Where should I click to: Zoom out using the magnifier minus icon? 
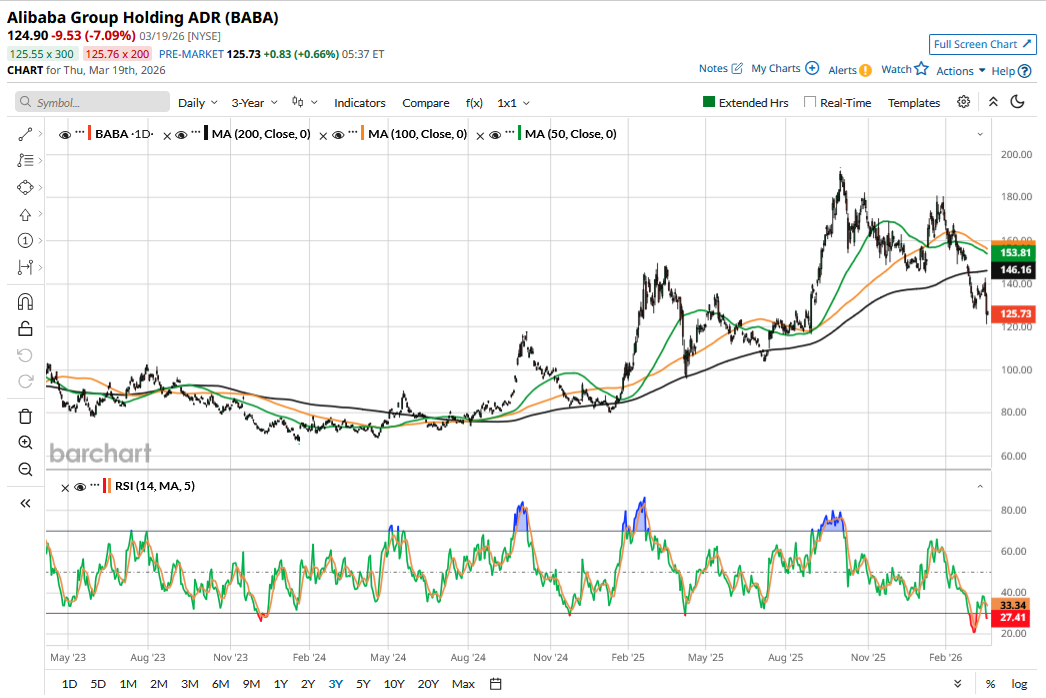(26, 469)
